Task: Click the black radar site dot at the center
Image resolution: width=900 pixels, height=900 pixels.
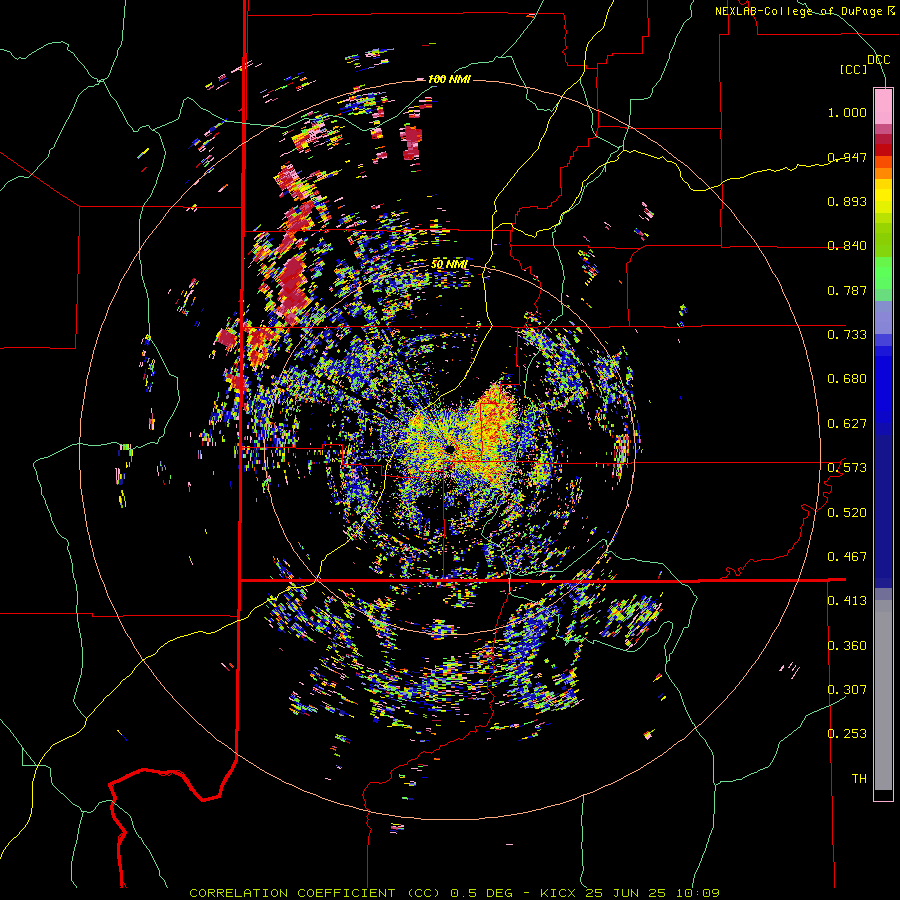Action: coord(449,448)
